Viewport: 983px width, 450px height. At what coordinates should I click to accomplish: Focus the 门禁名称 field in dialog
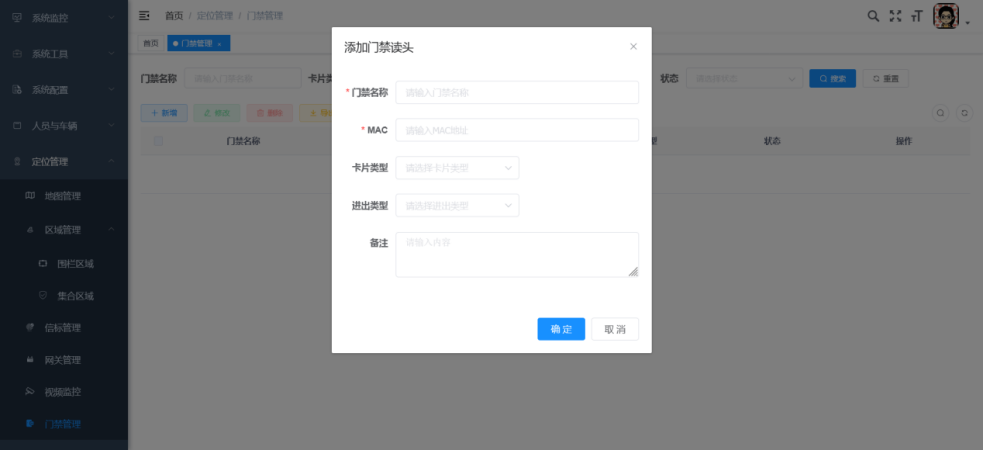[x=517, y=93]
